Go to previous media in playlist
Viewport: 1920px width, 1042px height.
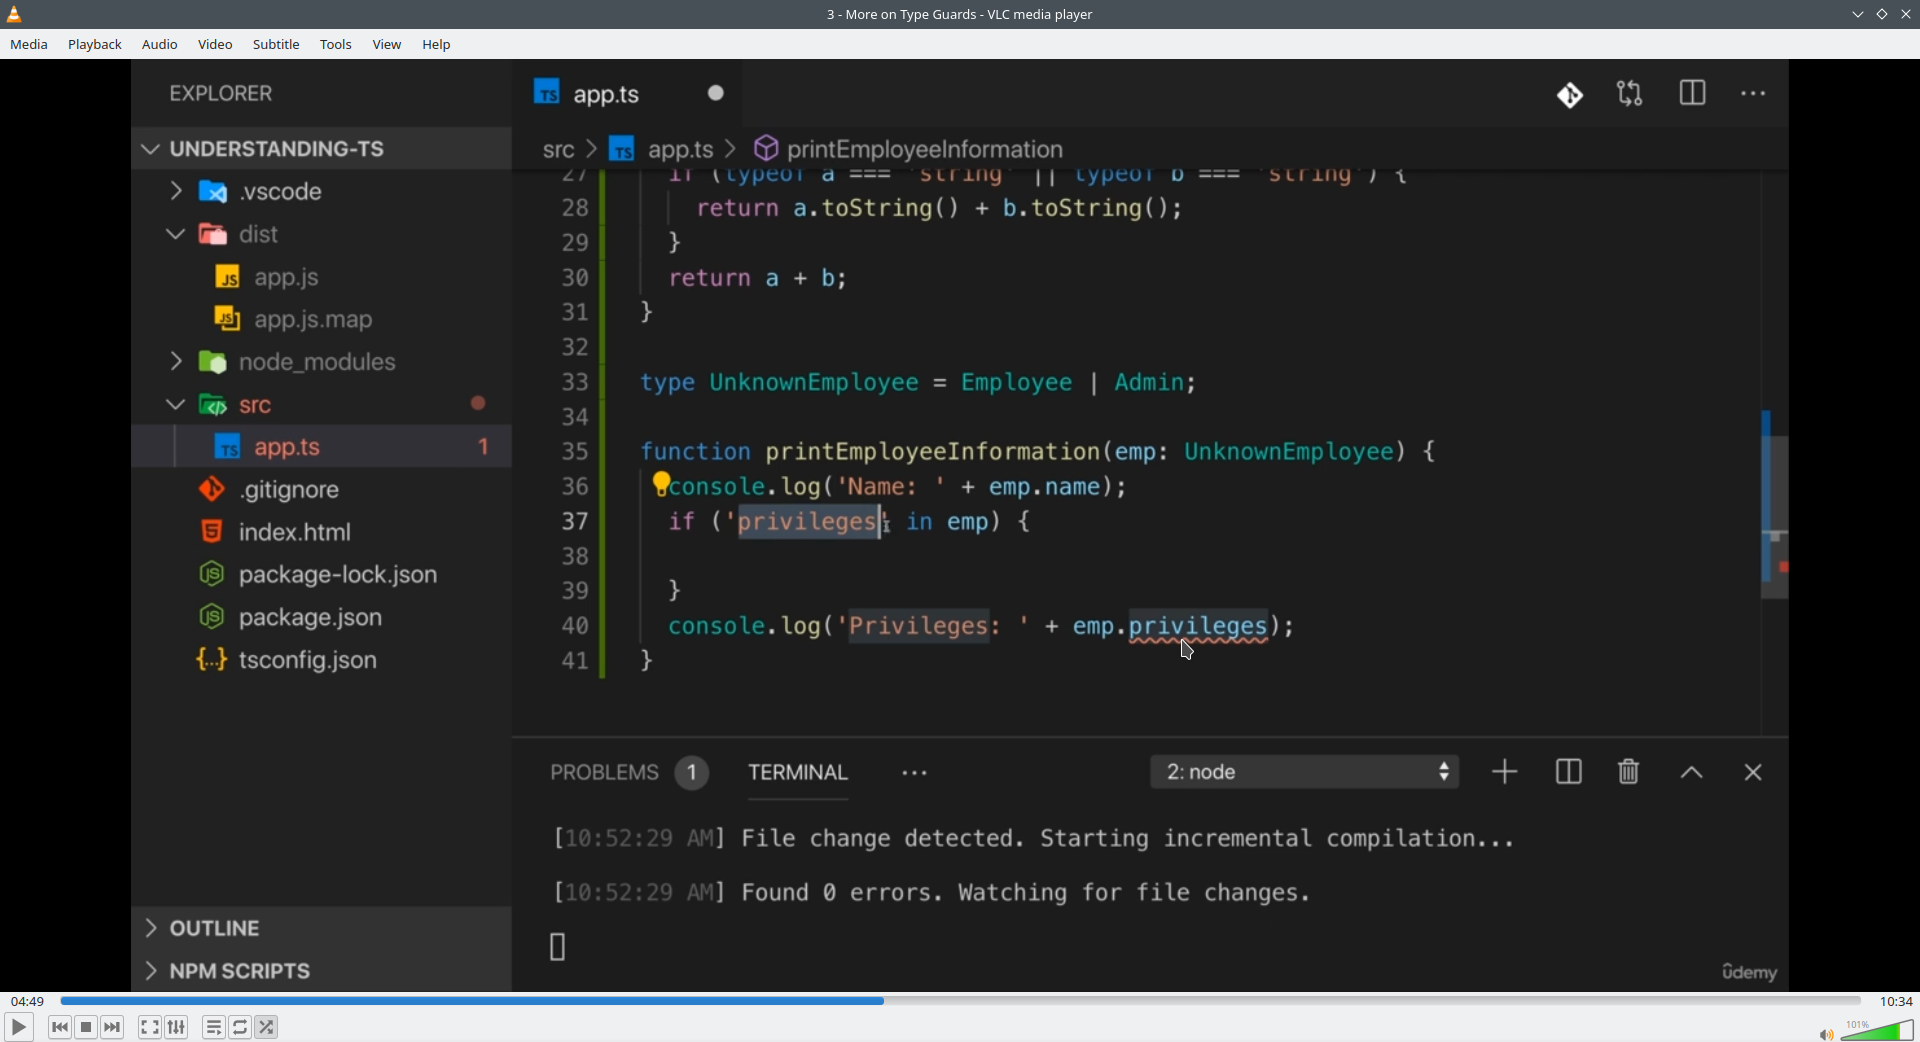coord(60,1028)
